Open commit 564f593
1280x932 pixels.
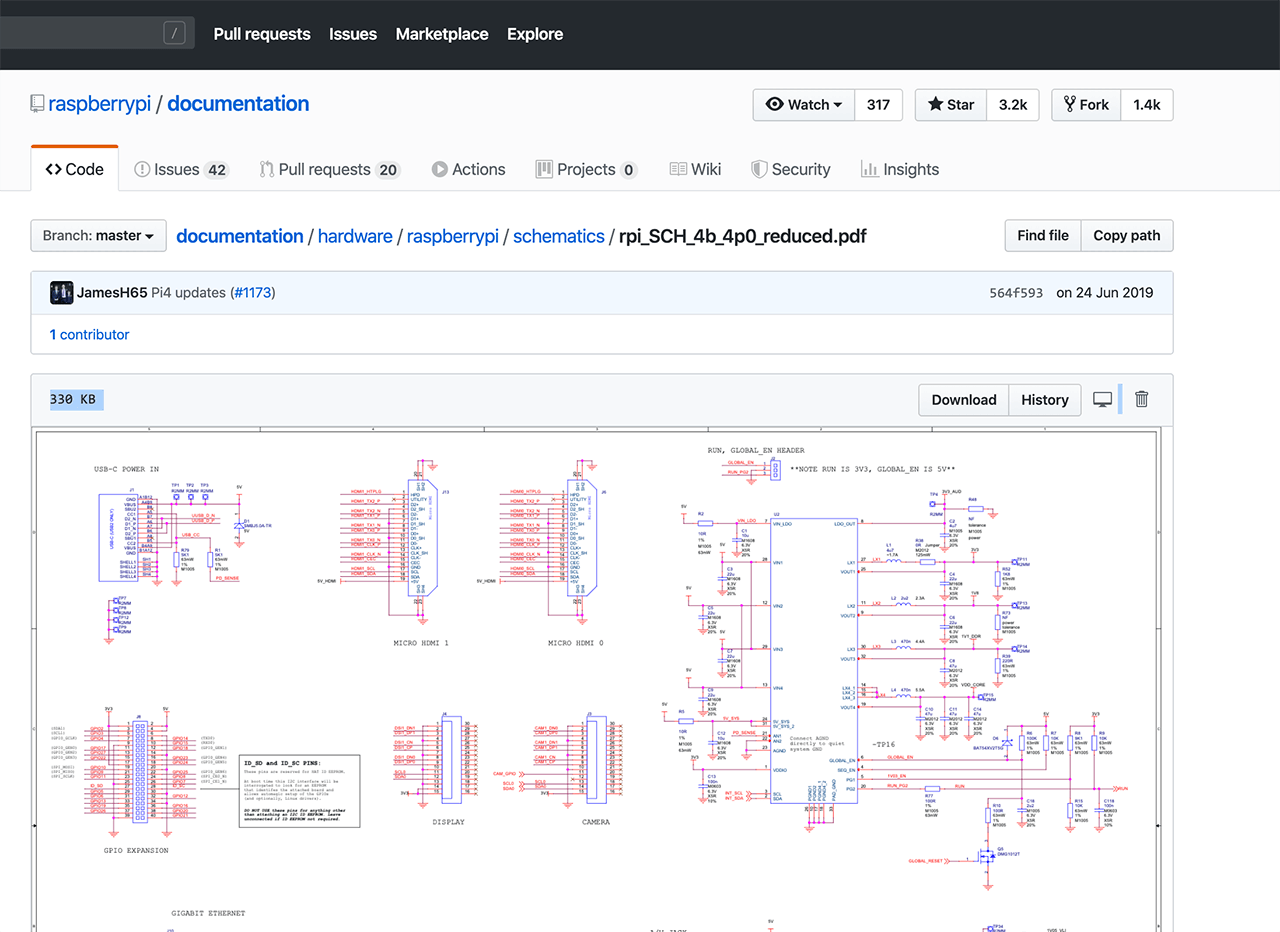point(1016,293)
